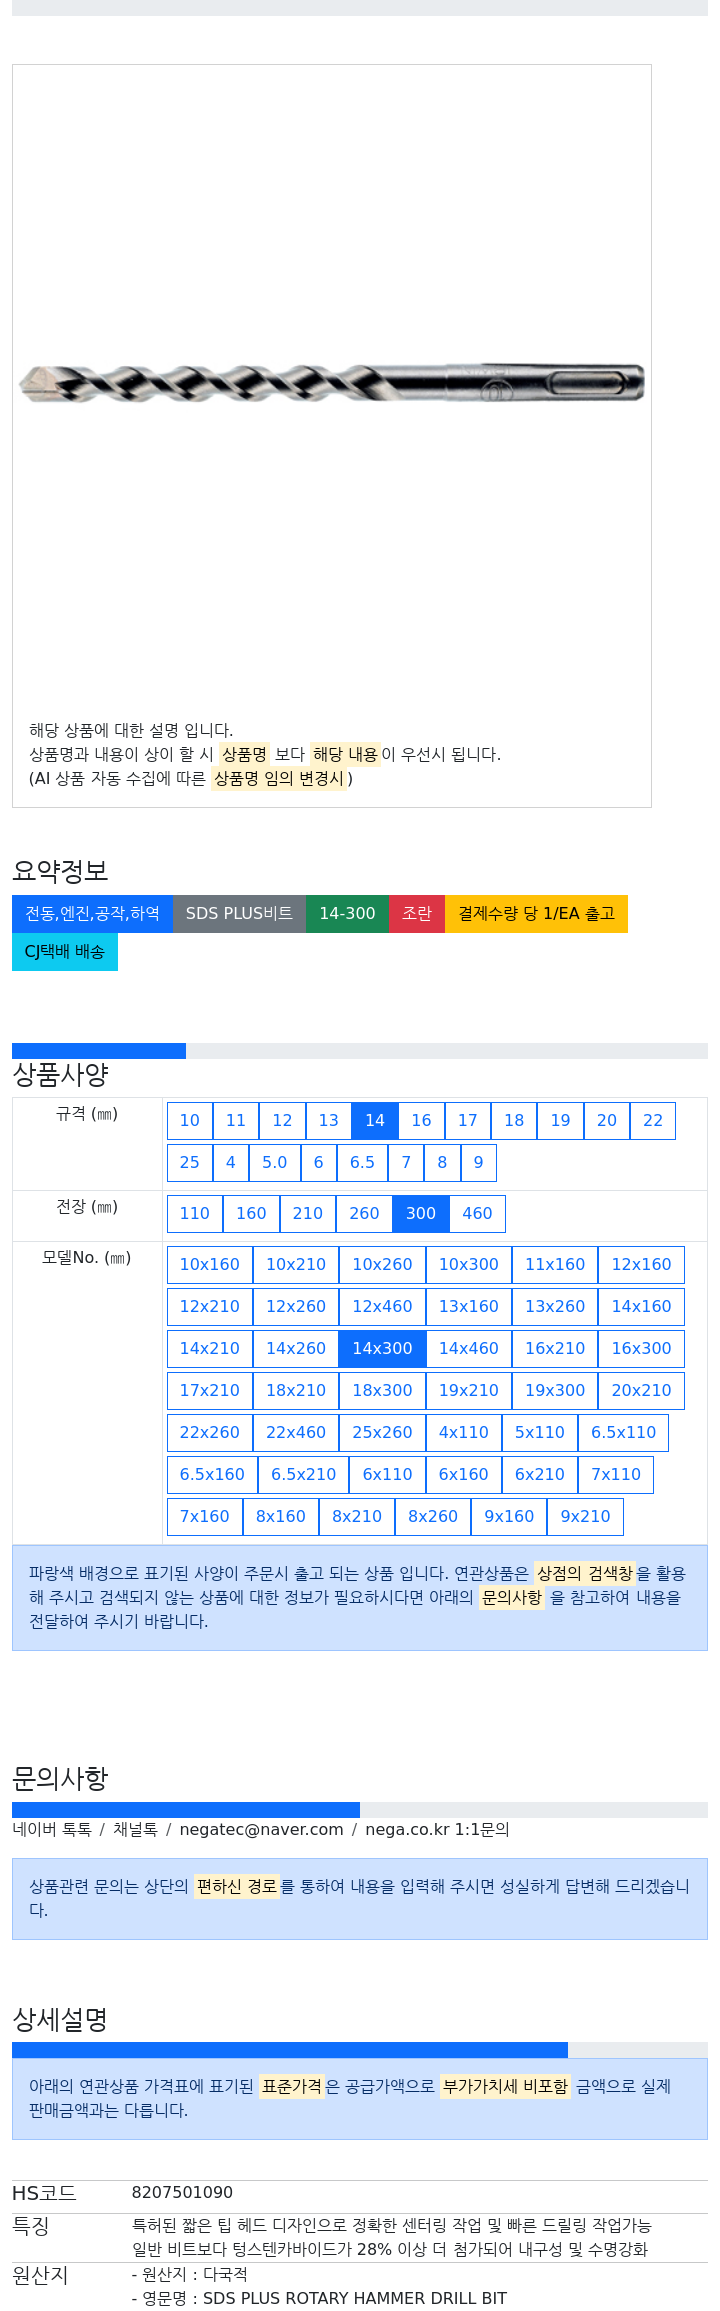Choose the 110 length option
The width and height of the screenshot is (720, 2311).
(x=195, y=1214)
